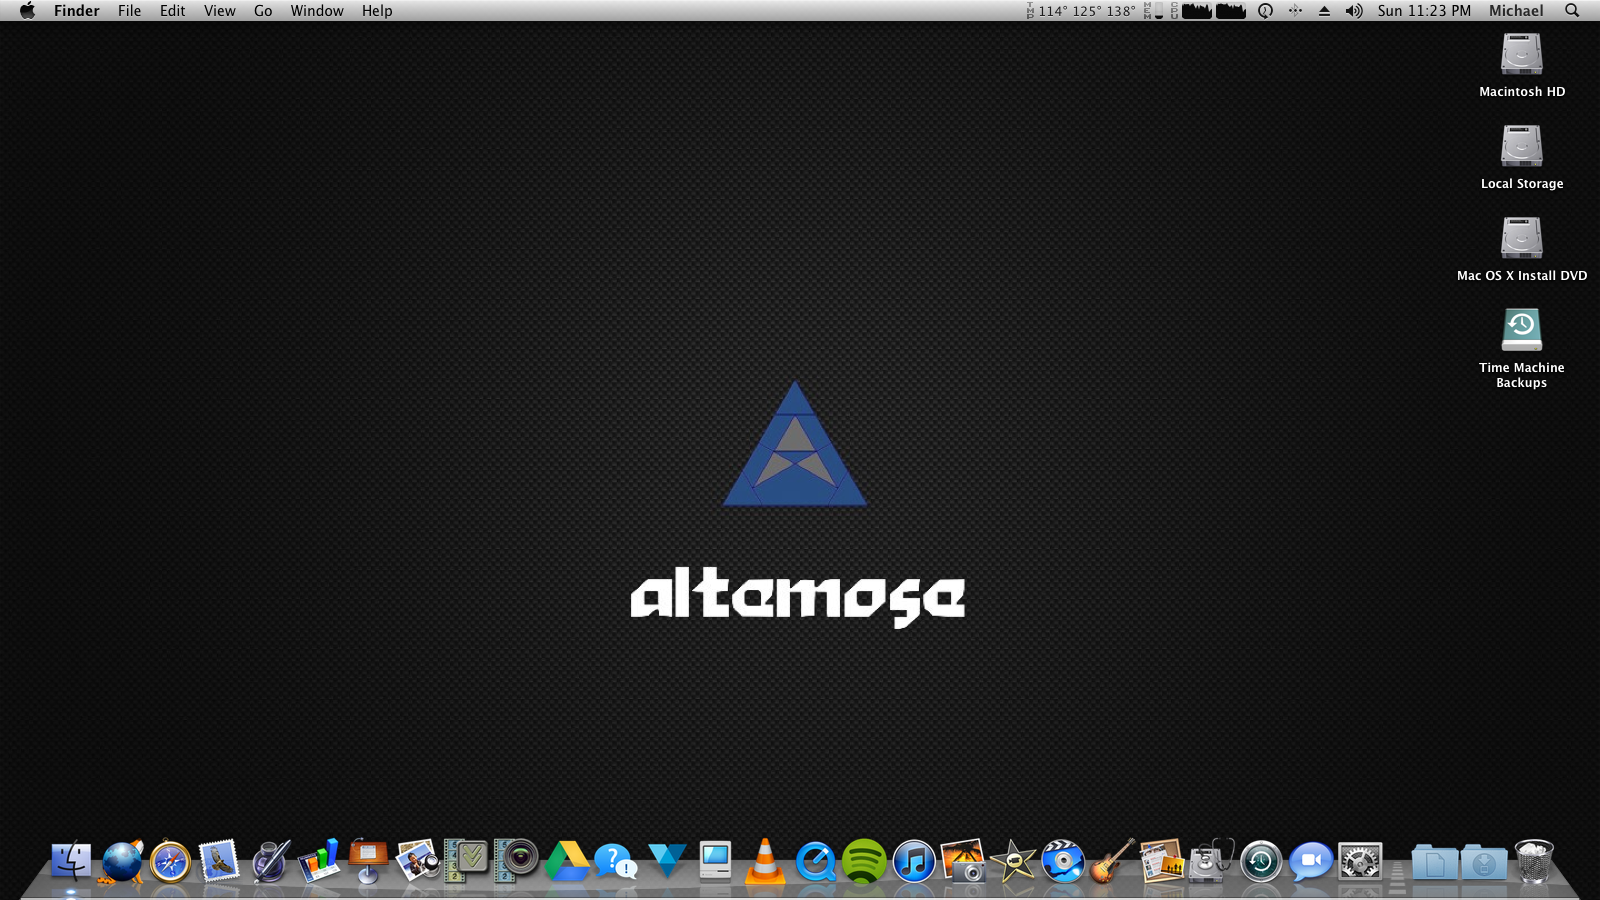Click the Sun 11:23 PM clock
The height and width of the screenshot is (900, 1600).
click(1424, 11)
